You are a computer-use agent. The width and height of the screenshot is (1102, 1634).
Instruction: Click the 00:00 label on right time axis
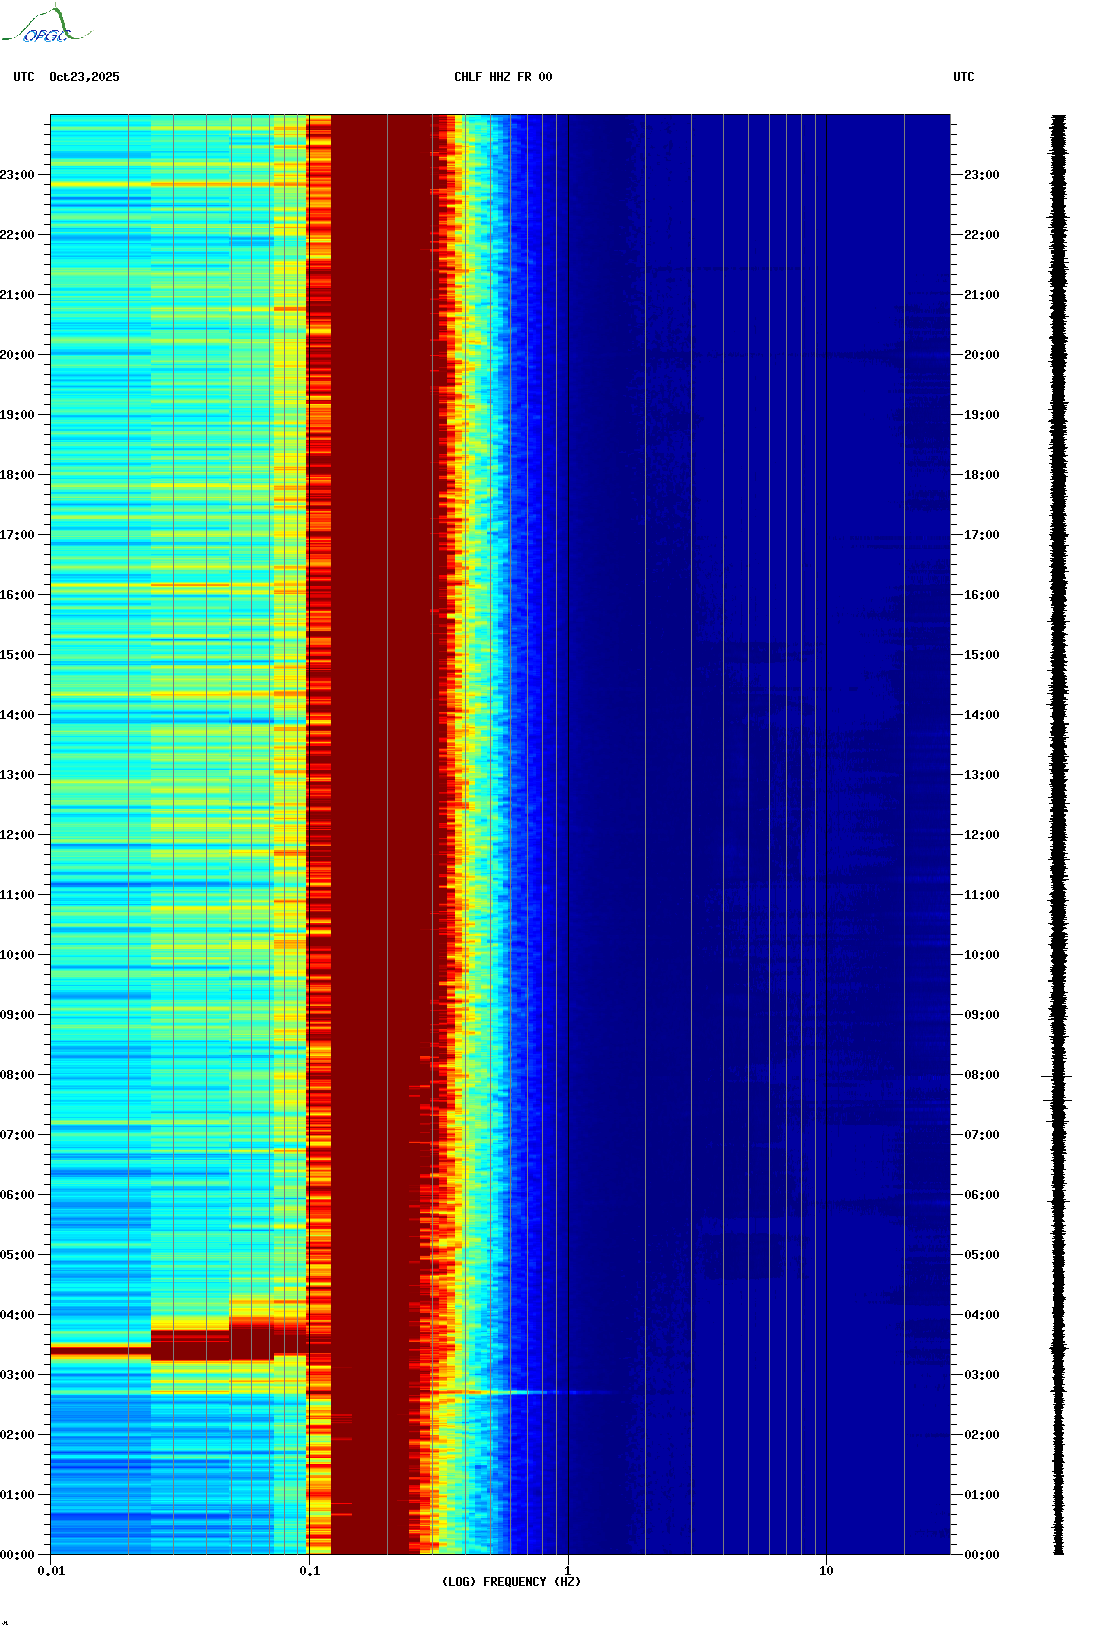pyautogui.click(x=981, y=1555)
